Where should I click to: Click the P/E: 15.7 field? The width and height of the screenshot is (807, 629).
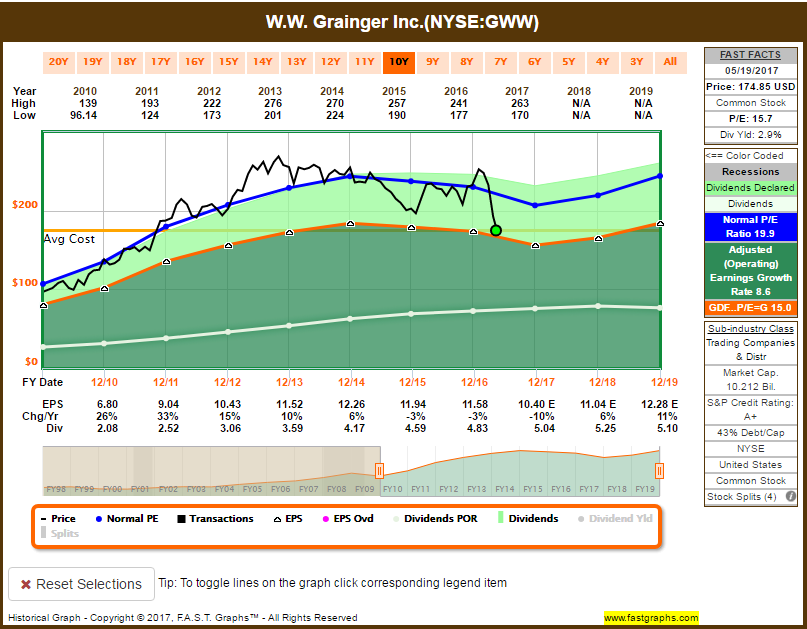750,119
